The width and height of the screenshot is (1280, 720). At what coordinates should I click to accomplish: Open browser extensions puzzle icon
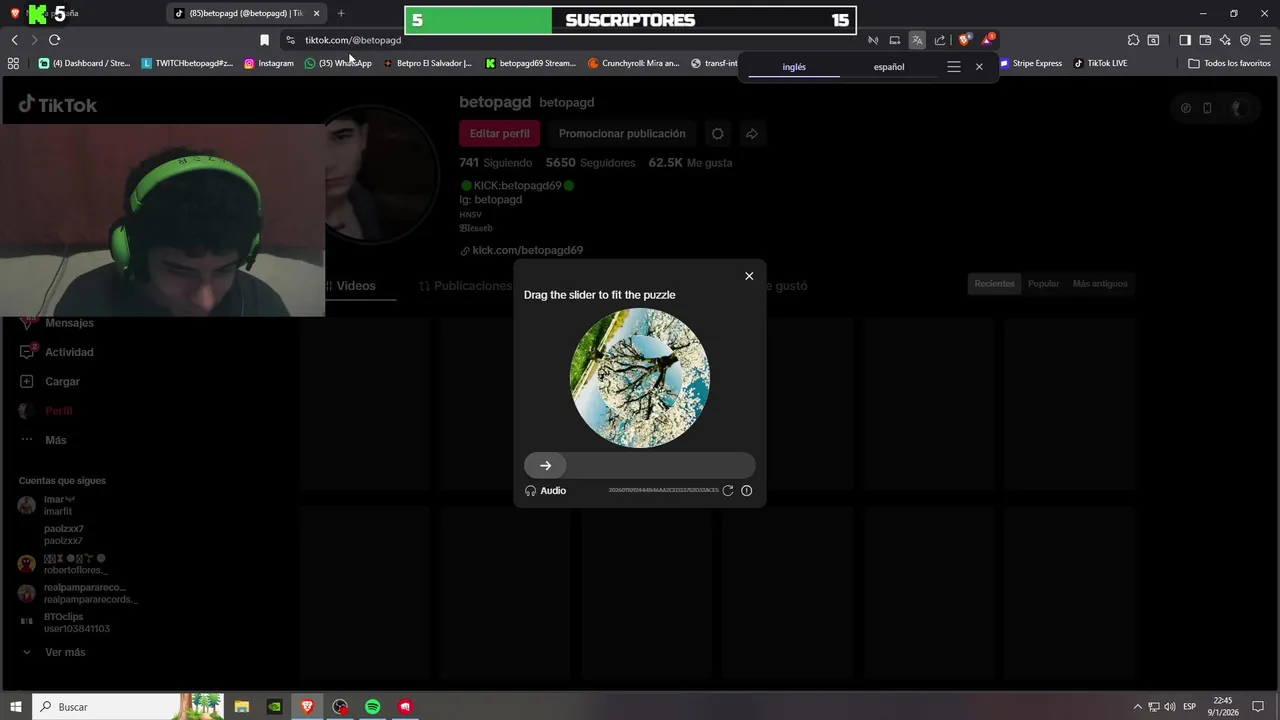tap(1133, 40)
